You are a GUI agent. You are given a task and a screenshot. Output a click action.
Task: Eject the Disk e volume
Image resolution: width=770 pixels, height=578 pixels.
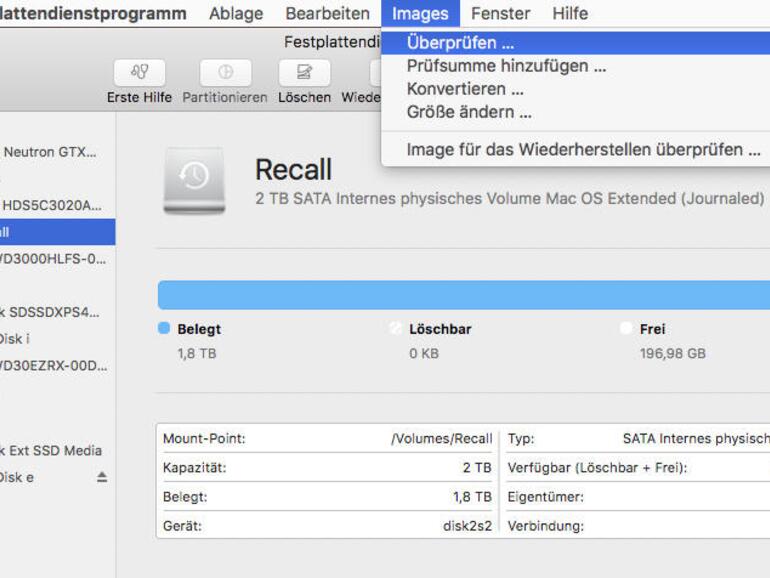(x=102, y=477)
